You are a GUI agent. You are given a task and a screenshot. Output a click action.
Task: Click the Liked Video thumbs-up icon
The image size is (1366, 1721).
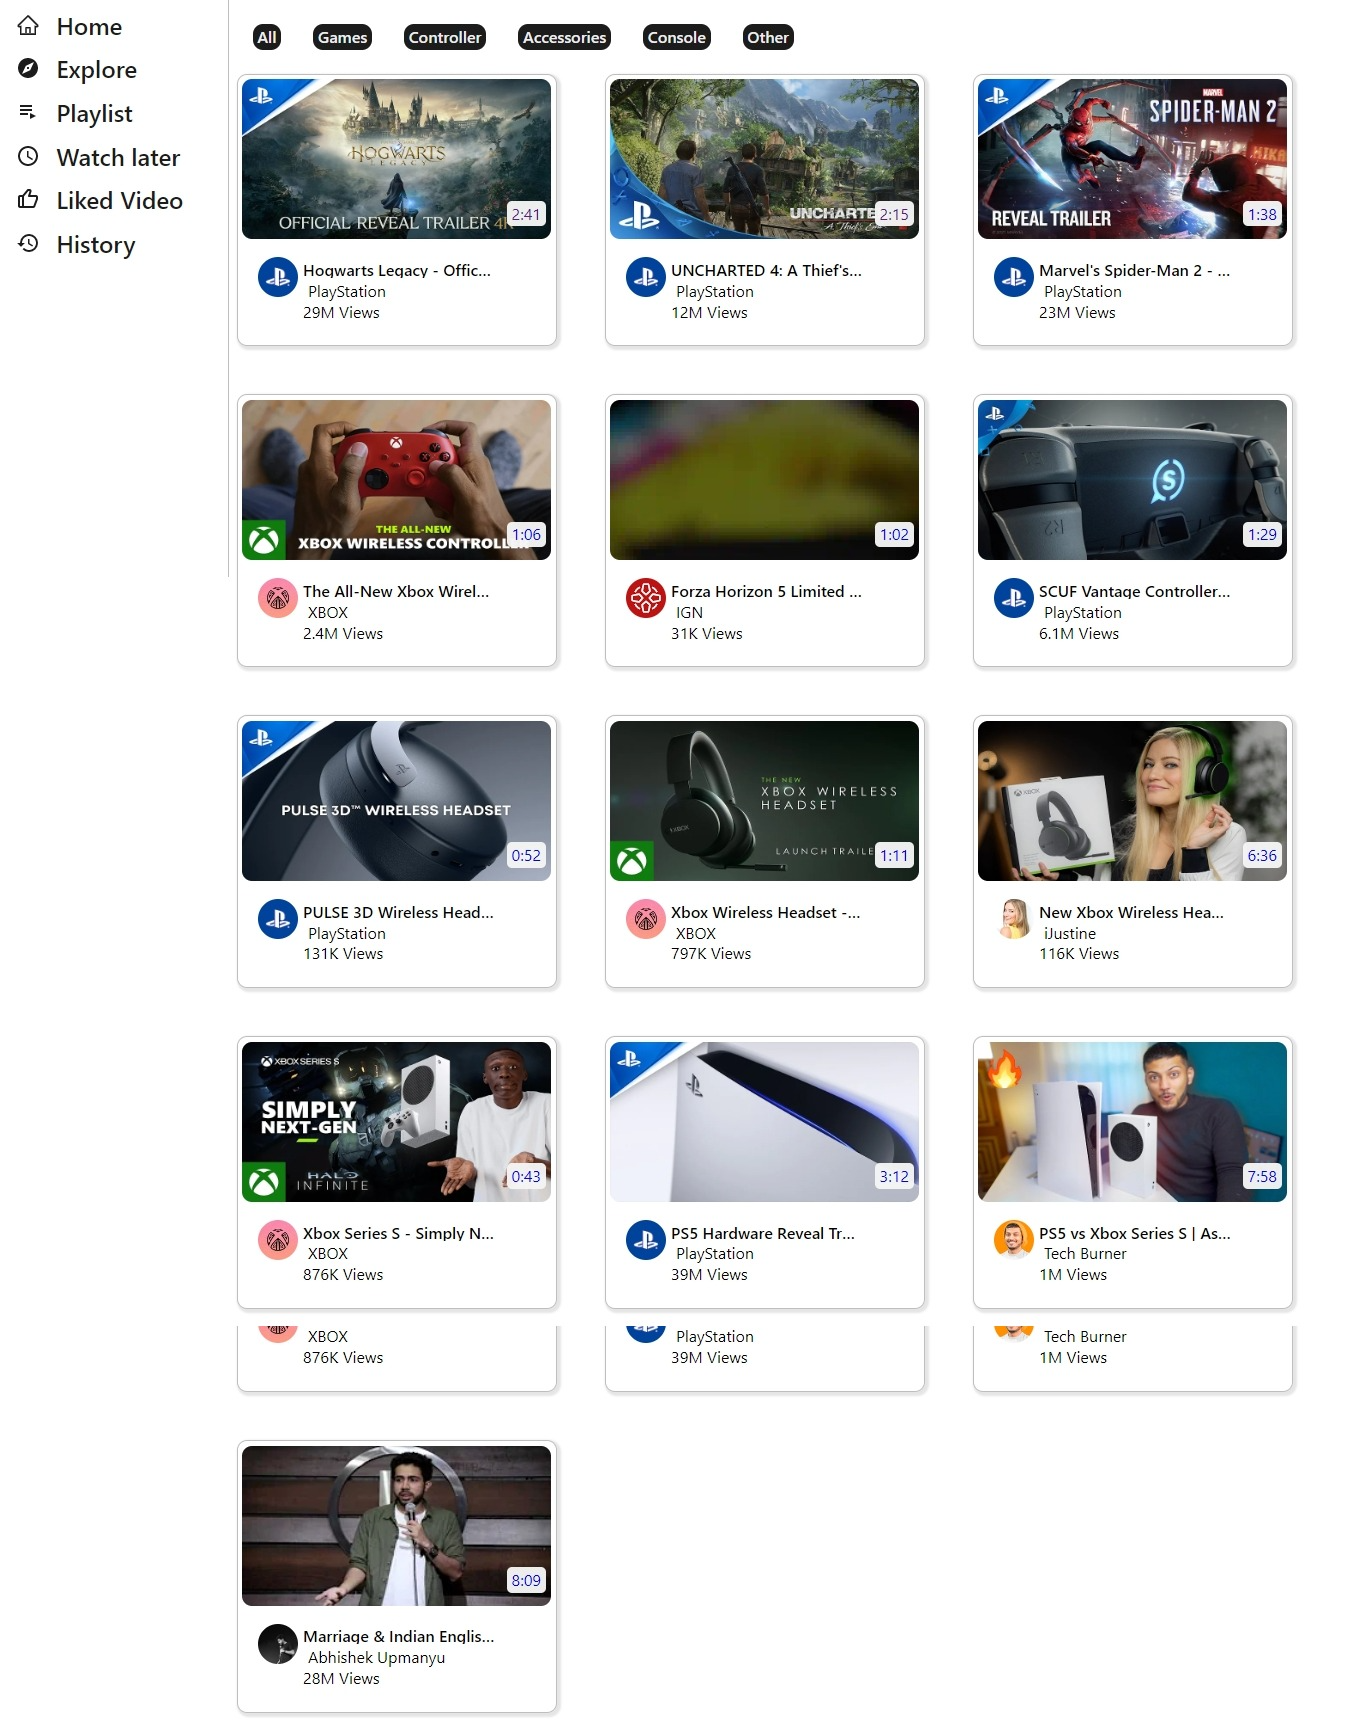click(28, 200)
